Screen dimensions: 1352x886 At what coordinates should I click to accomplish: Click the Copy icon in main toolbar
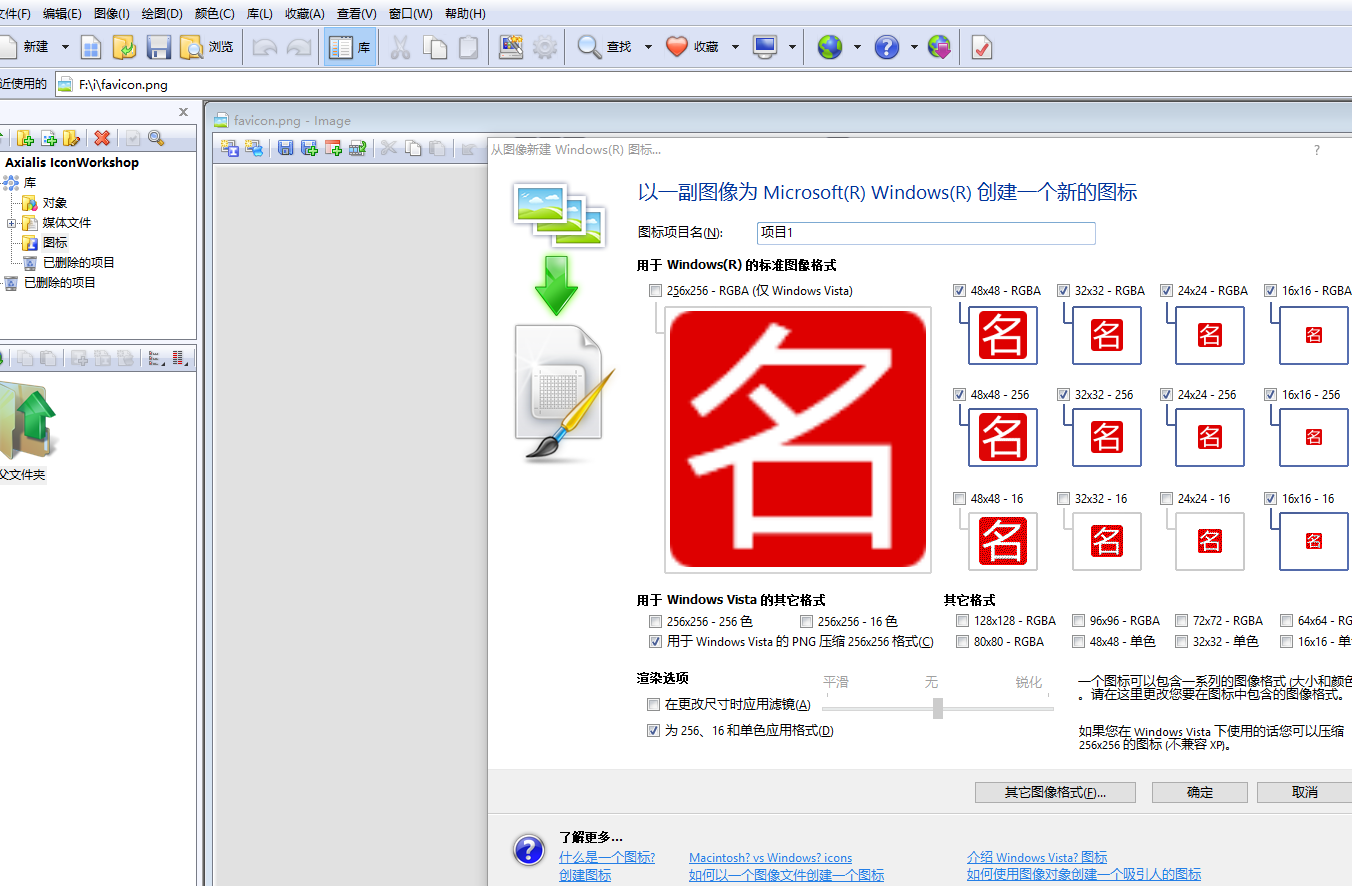coord(434,47)
